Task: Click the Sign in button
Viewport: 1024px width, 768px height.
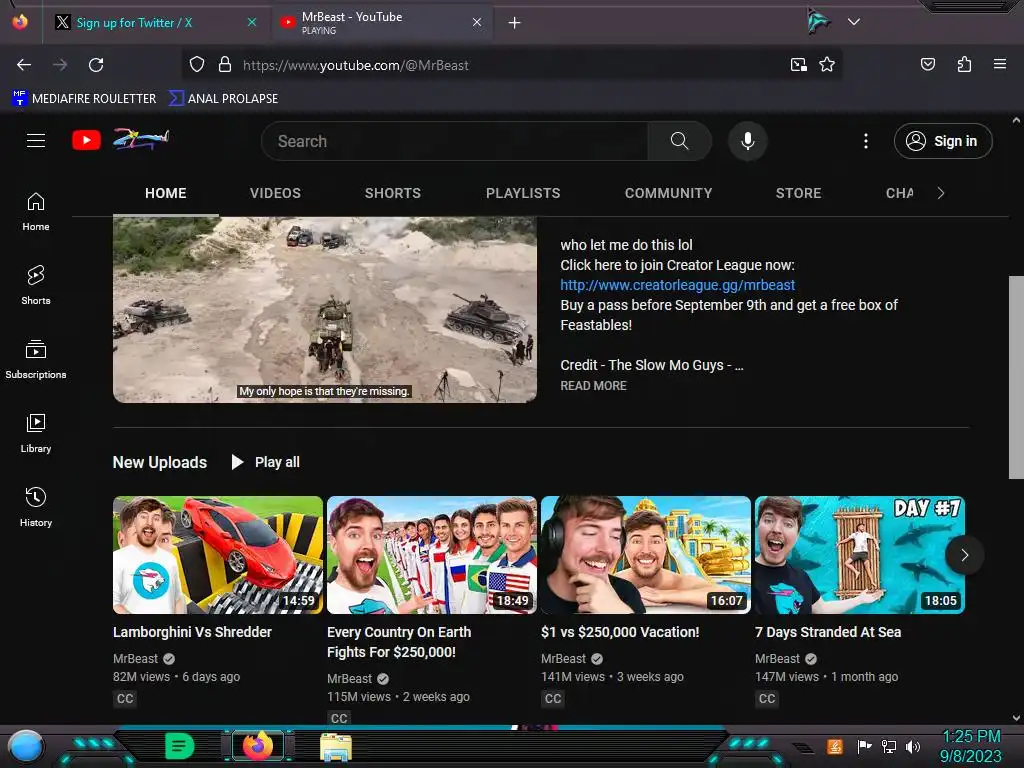Action: [943, 141]
